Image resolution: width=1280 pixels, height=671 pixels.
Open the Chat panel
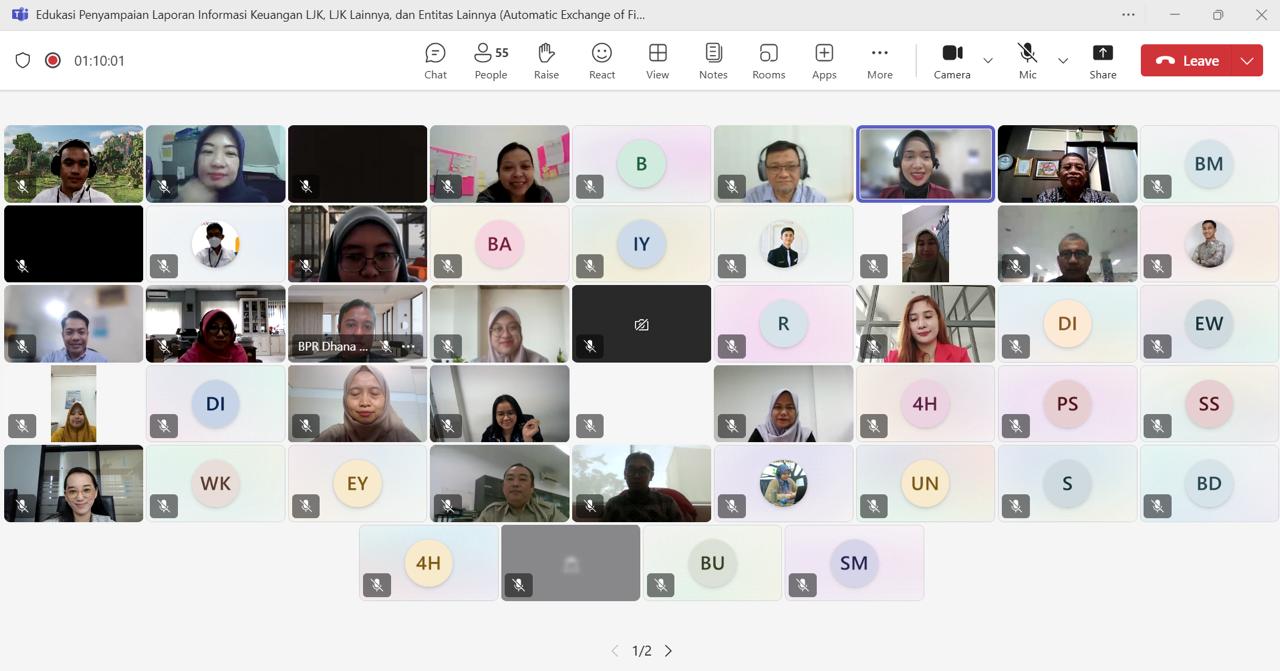435,61
